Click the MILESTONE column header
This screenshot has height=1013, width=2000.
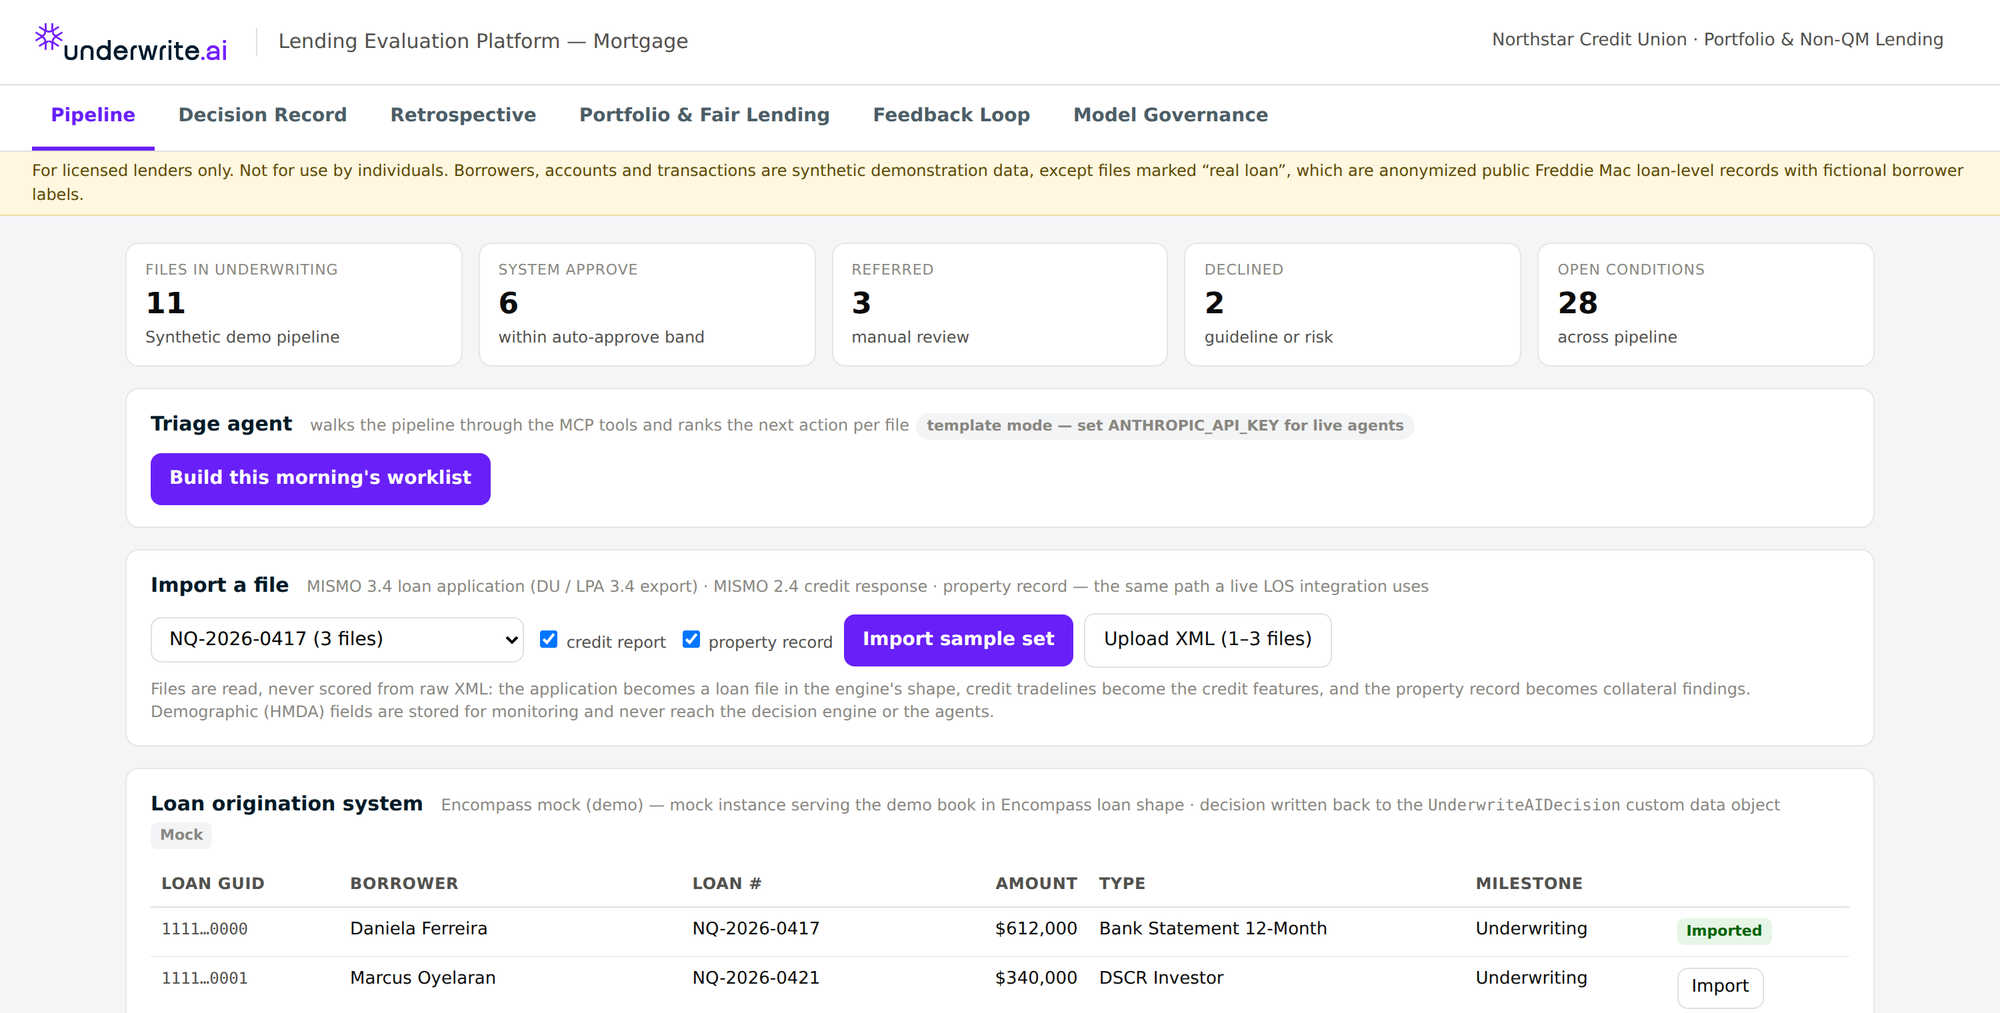(1529, 884)
